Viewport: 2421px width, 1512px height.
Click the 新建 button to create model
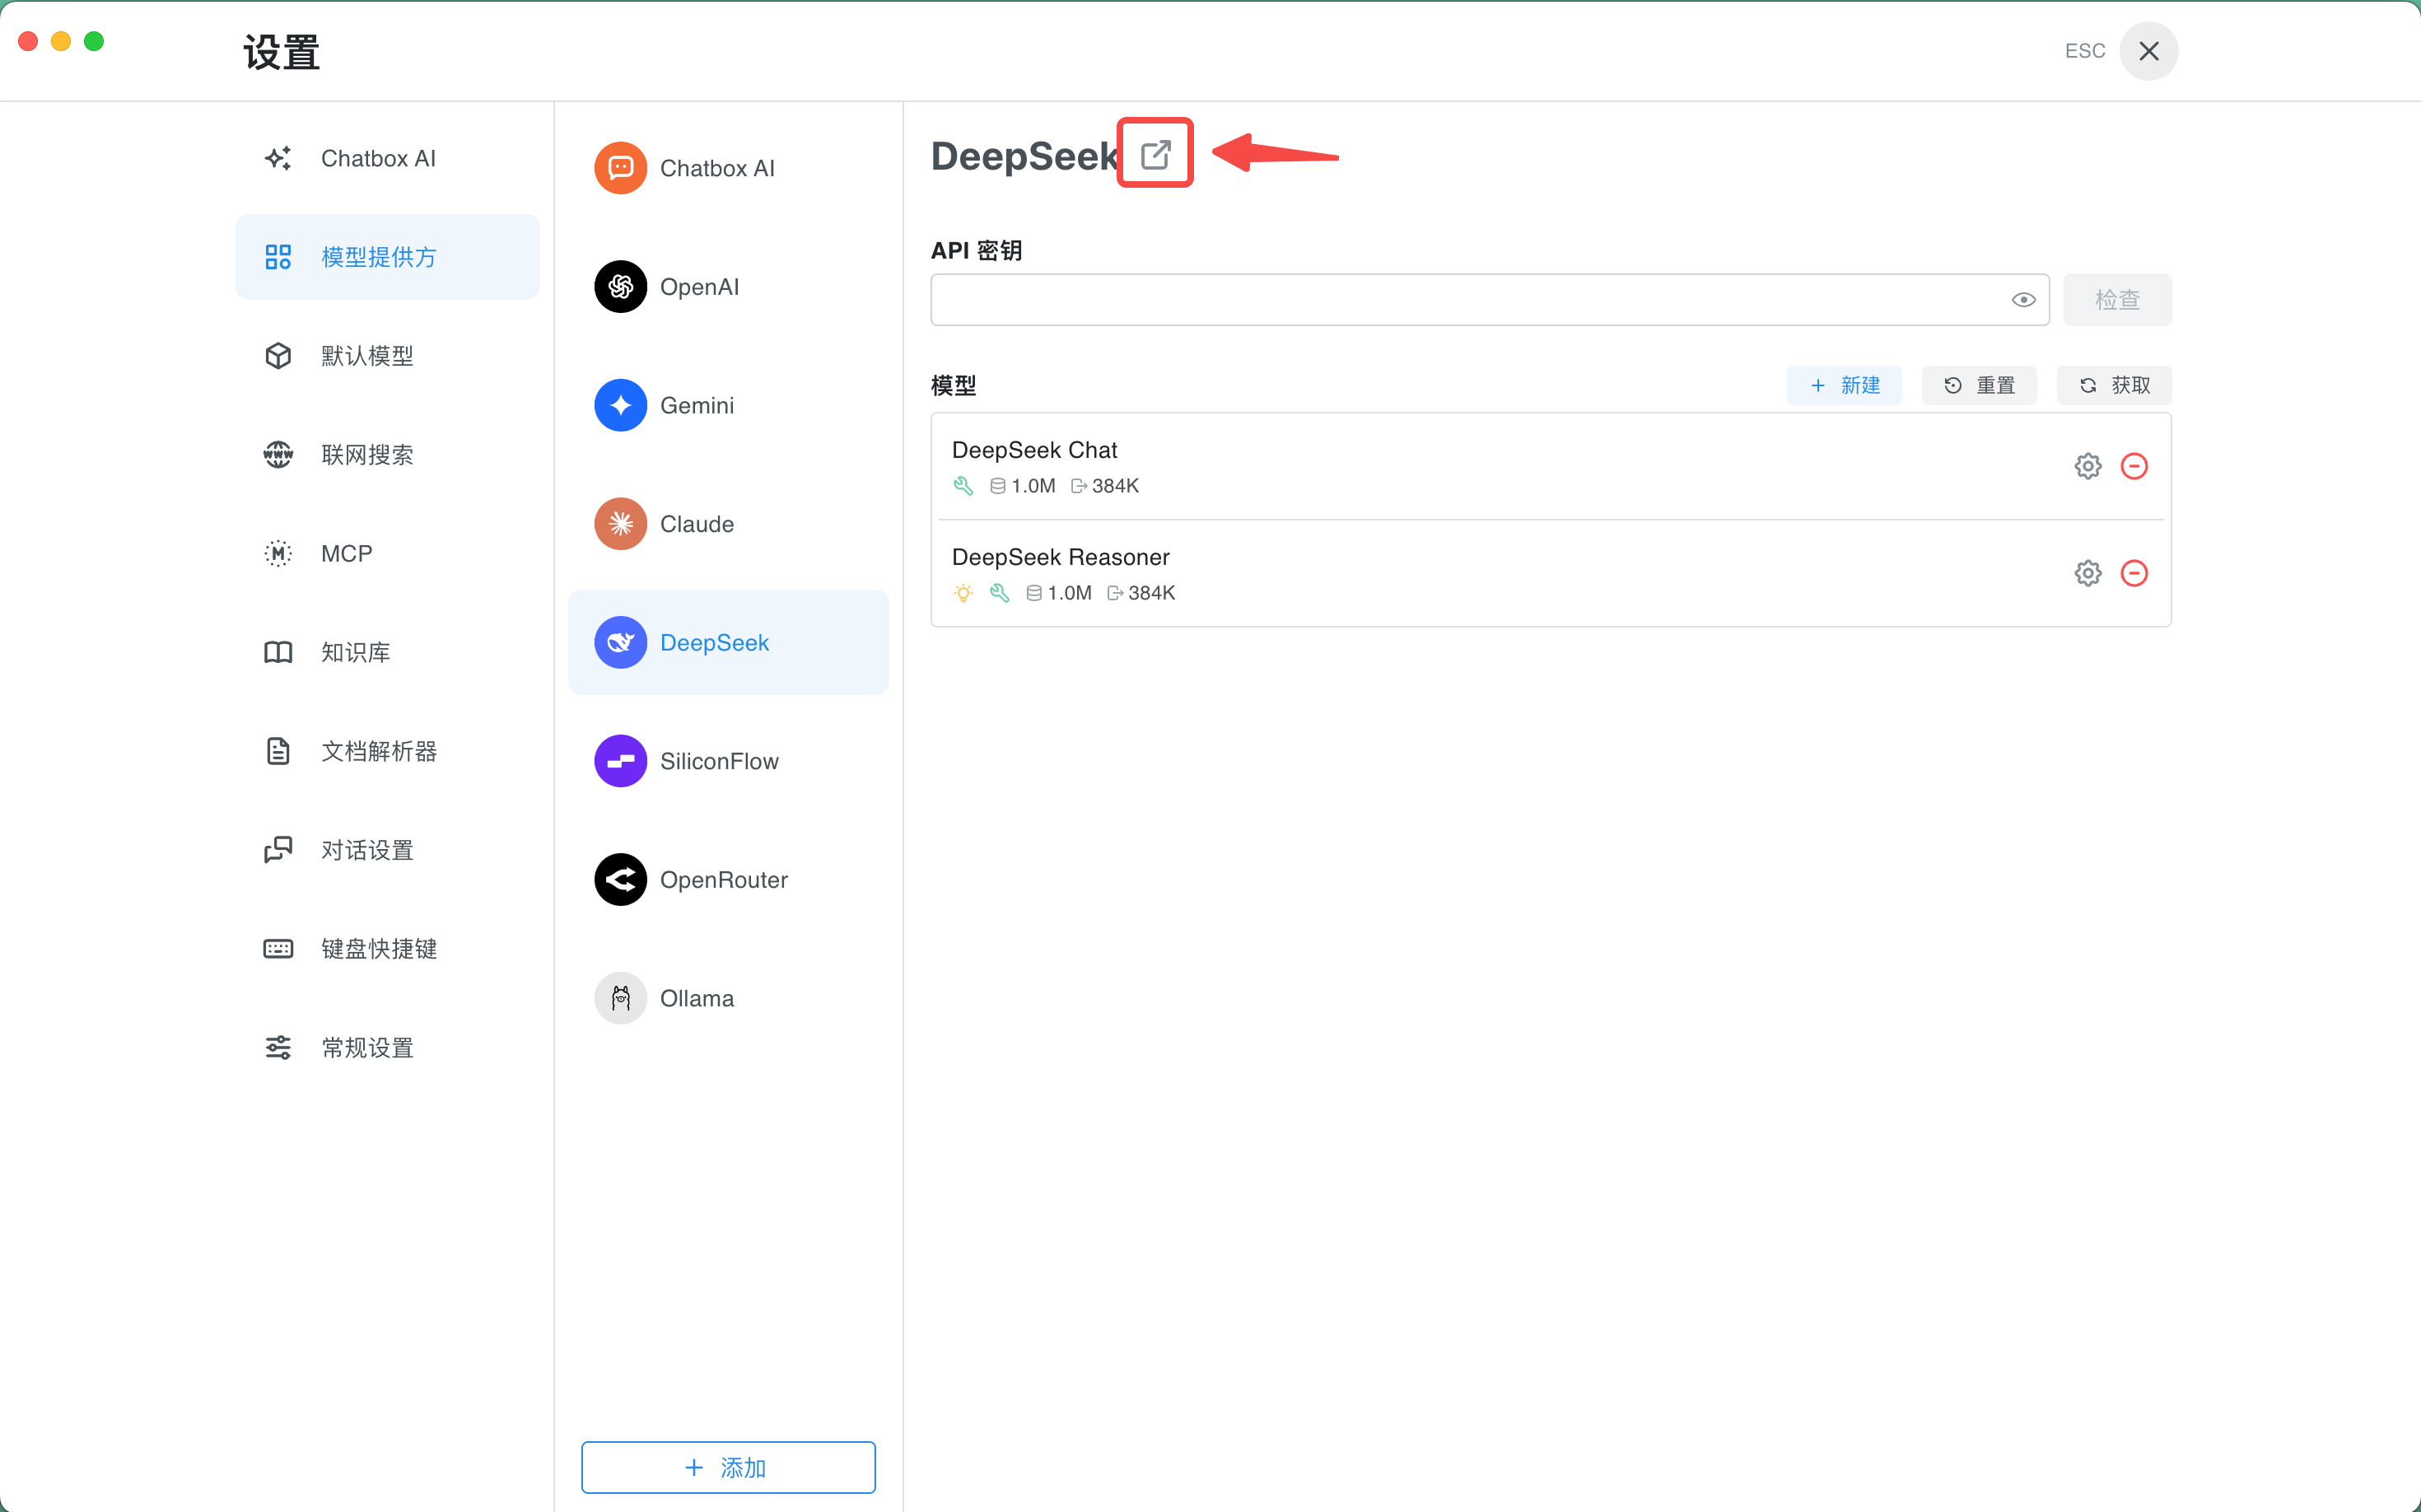click(1844, 385)
